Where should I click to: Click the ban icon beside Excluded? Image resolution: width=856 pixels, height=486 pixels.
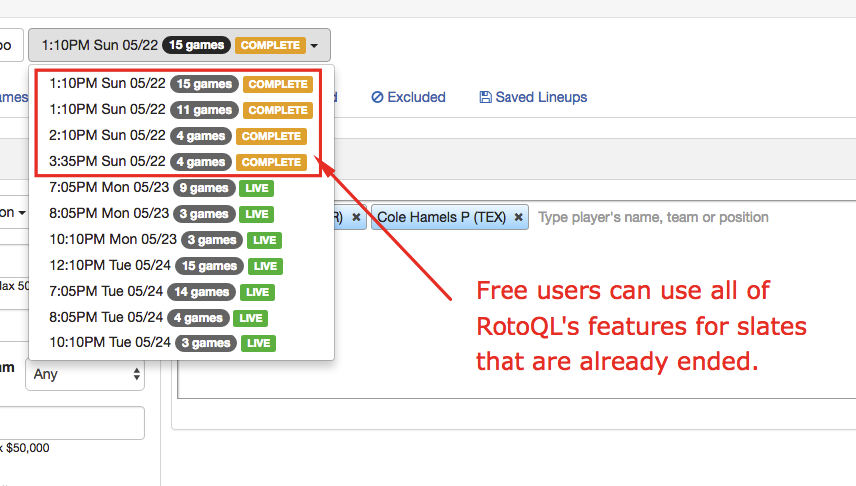377,98
